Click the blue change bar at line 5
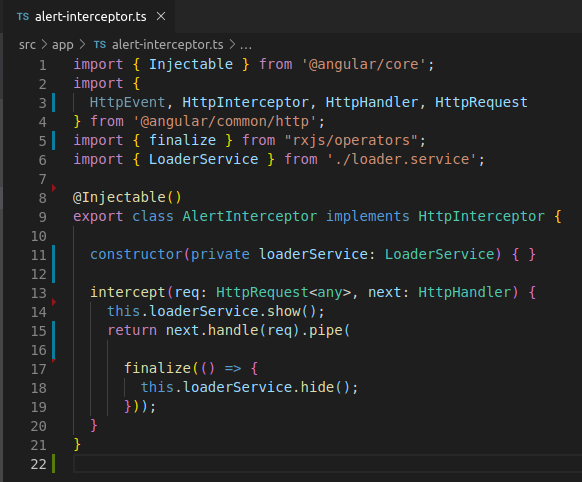The image size is (582, 482). tap(54, 140)
